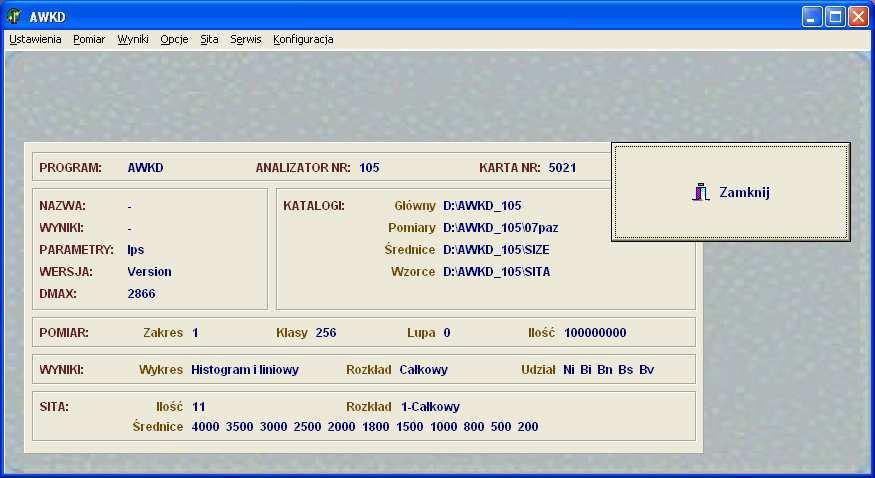
Task: Click sieve diameter 1000
Action: click(x=444, y=427)
